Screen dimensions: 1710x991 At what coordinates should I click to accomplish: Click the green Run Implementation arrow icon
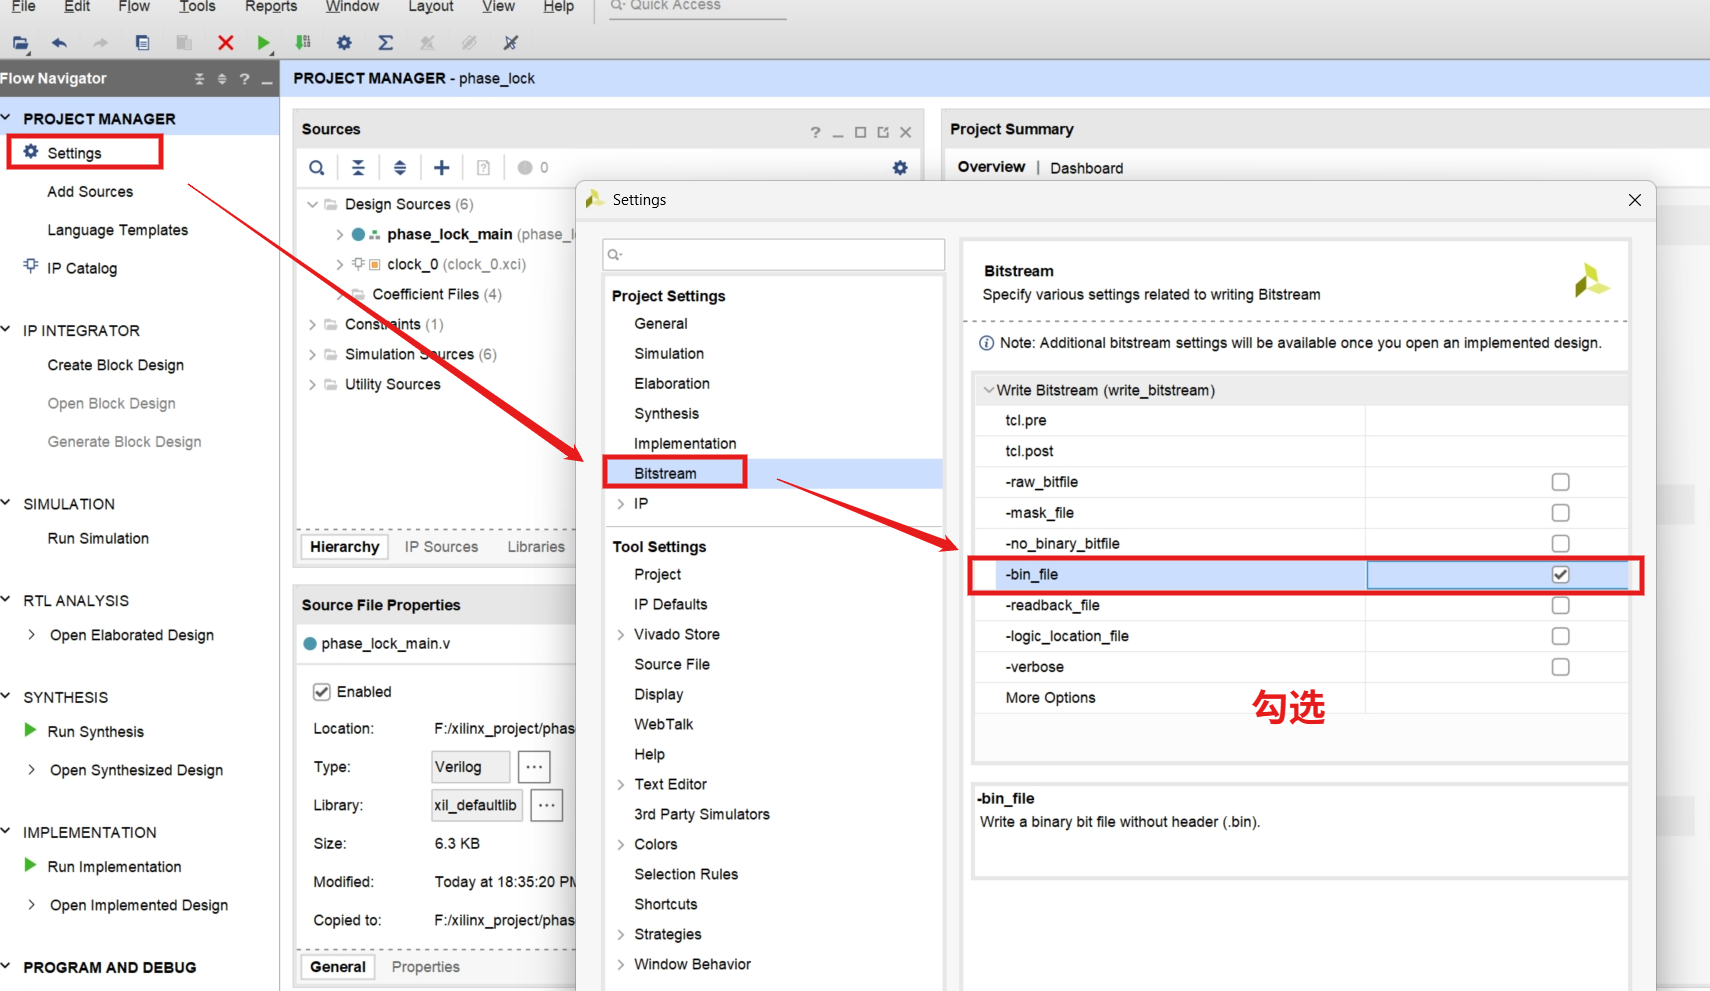click(x=30, y=865)
